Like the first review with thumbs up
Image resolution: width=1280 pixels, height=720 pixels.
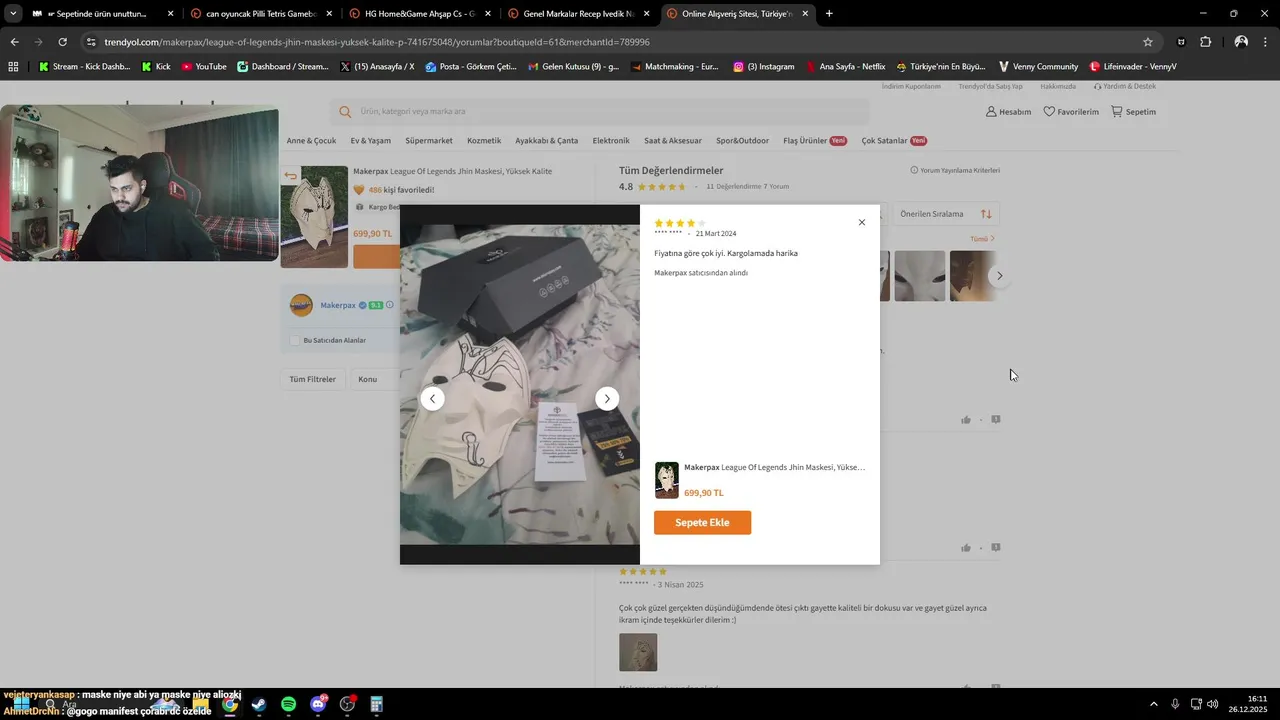[966, 420]
